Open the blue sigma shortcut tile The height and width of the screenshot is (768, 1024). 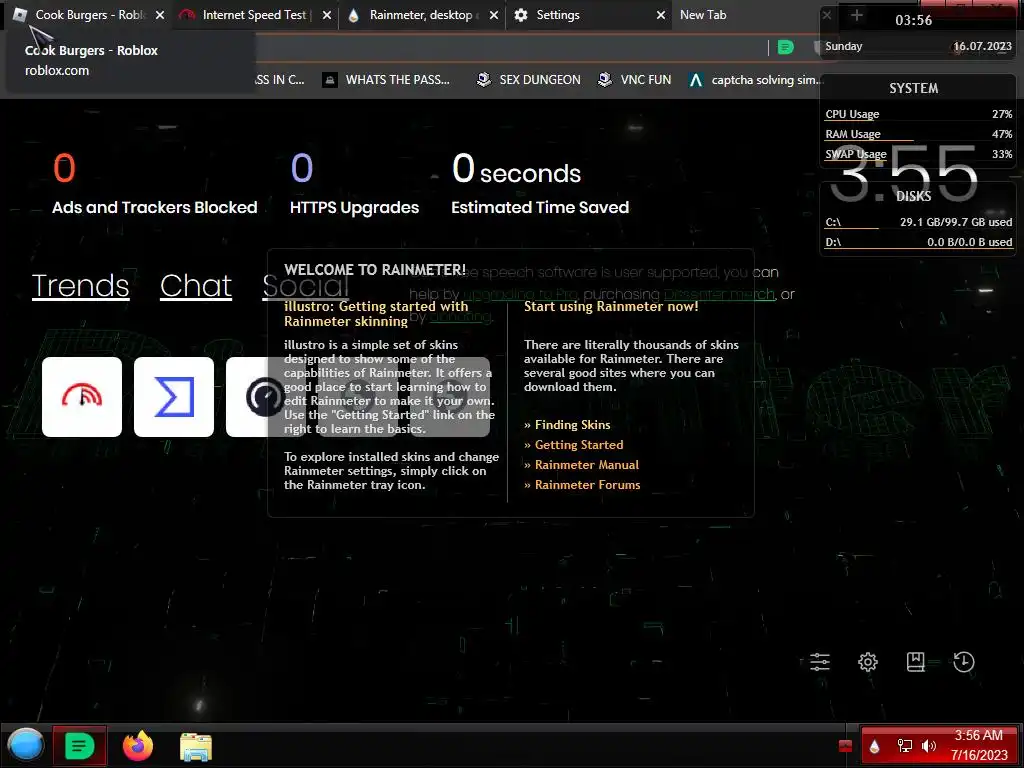click(174, 397)
